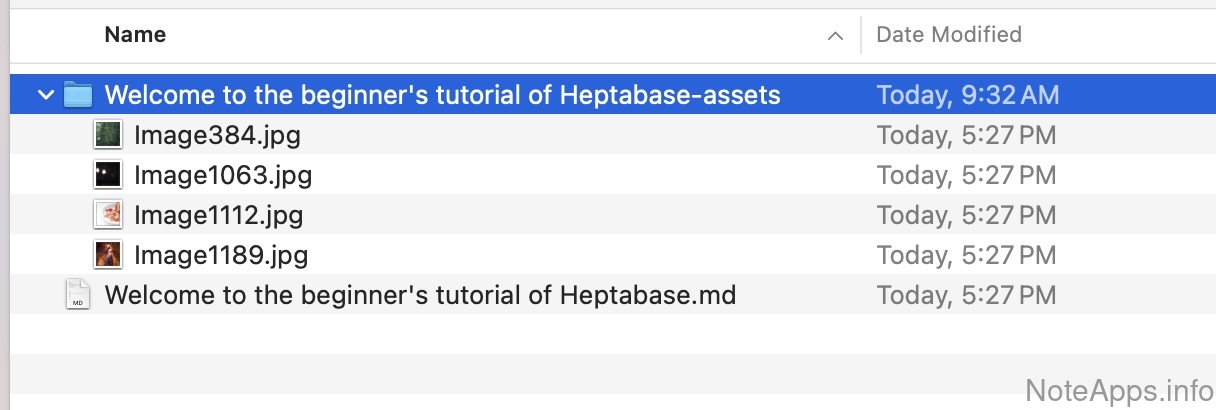This screenshot has width=1216, height=410.
Task: Select the Image1112.jpg file name
Action: pos(218,215)
